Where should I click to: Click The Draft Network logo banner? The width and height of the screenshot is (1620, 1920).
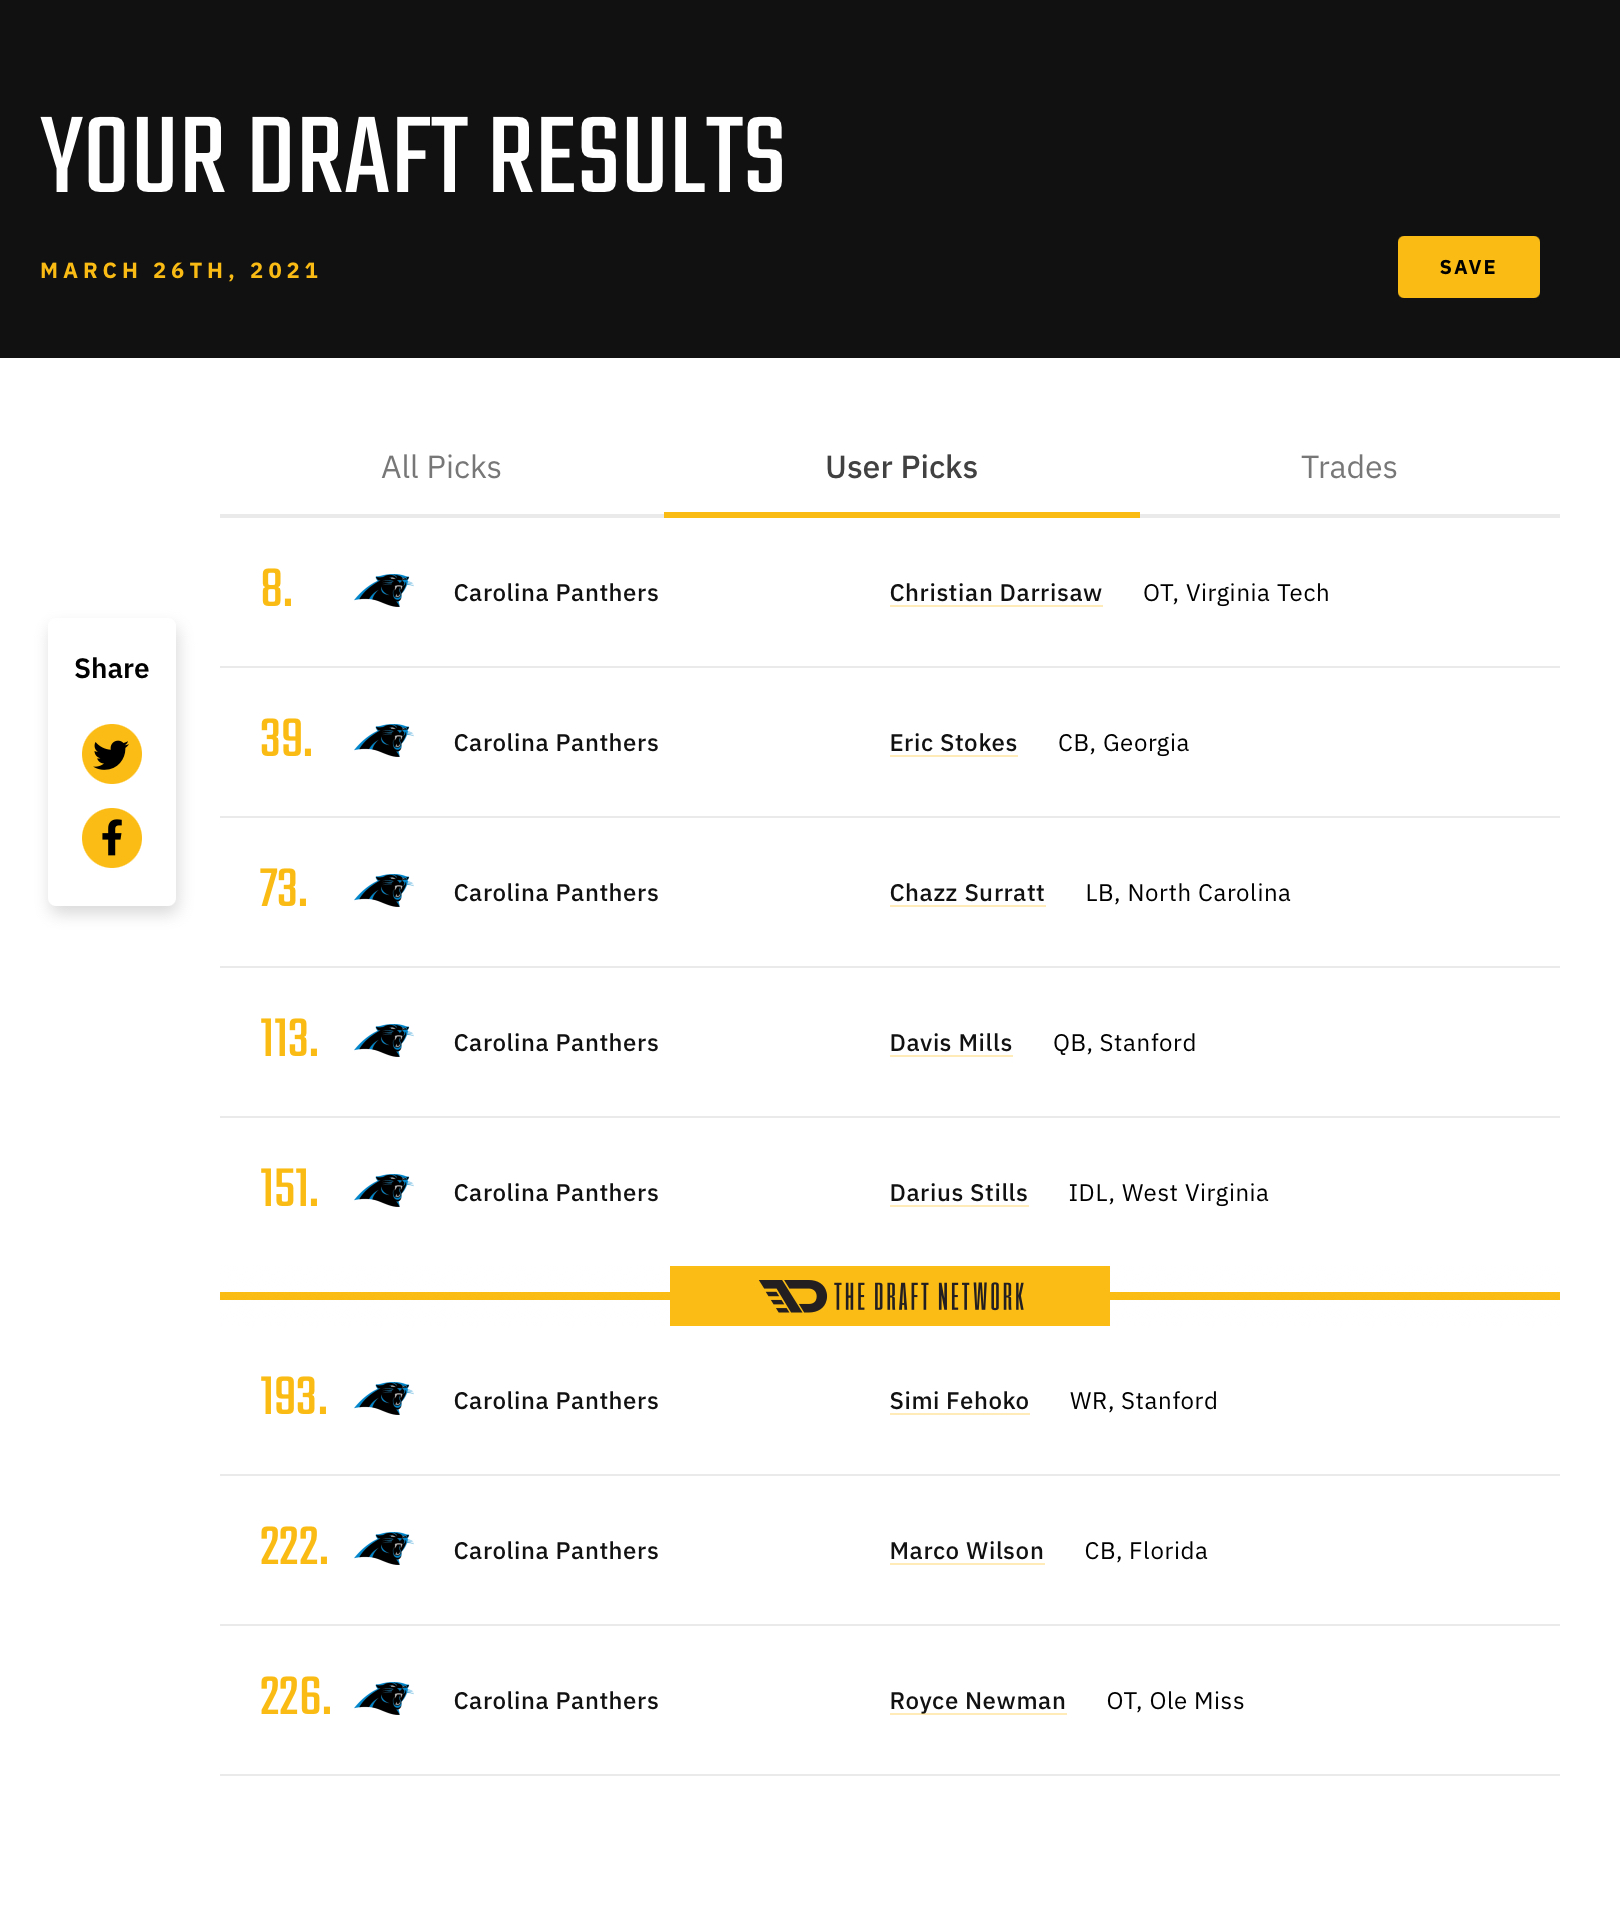(x=890, y=1296)
